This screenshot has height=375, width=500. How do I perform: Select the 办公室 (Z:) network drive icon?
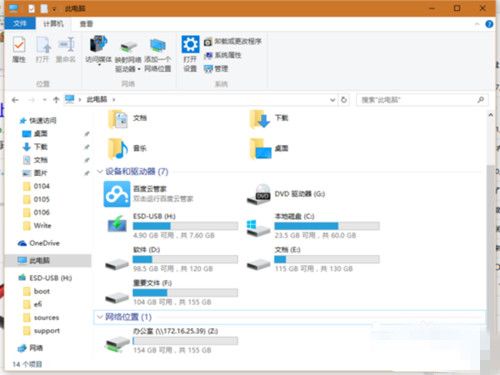click(117, 344)
